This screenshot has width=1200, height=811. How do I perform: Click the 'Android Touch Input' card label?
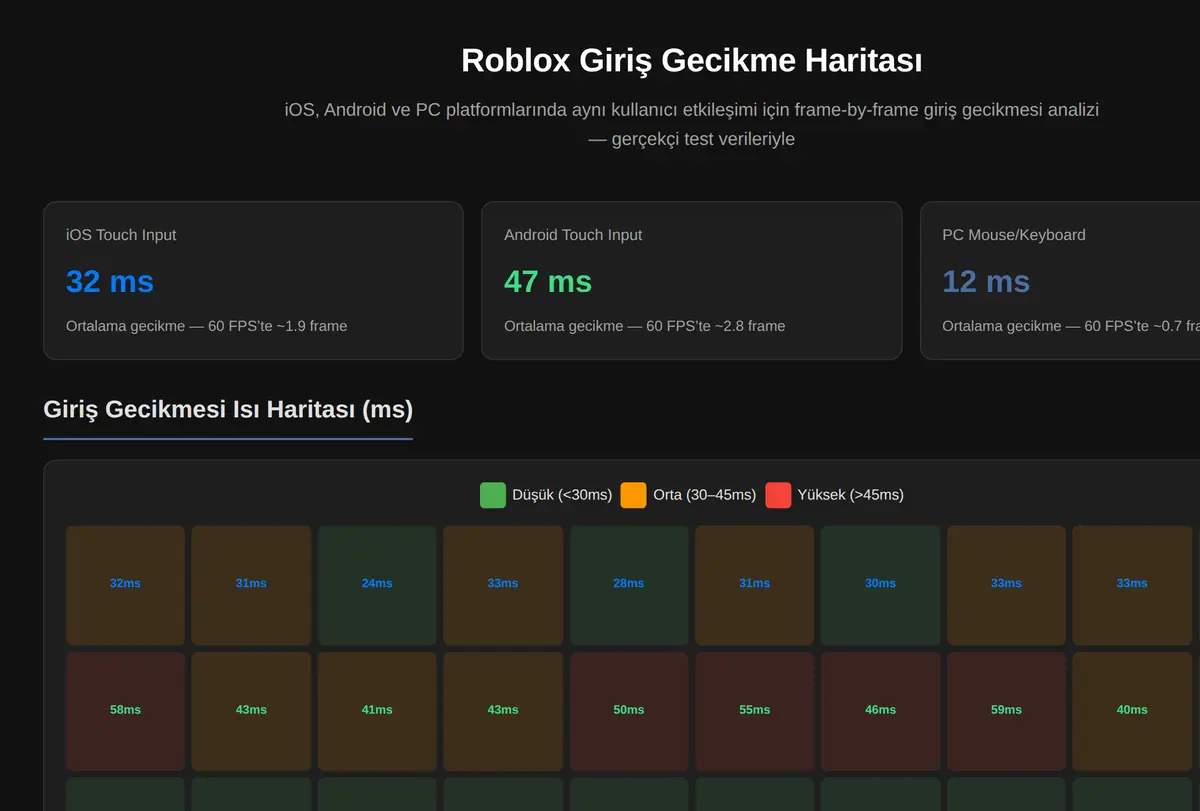pyautogui.click(x=573, y=235)
